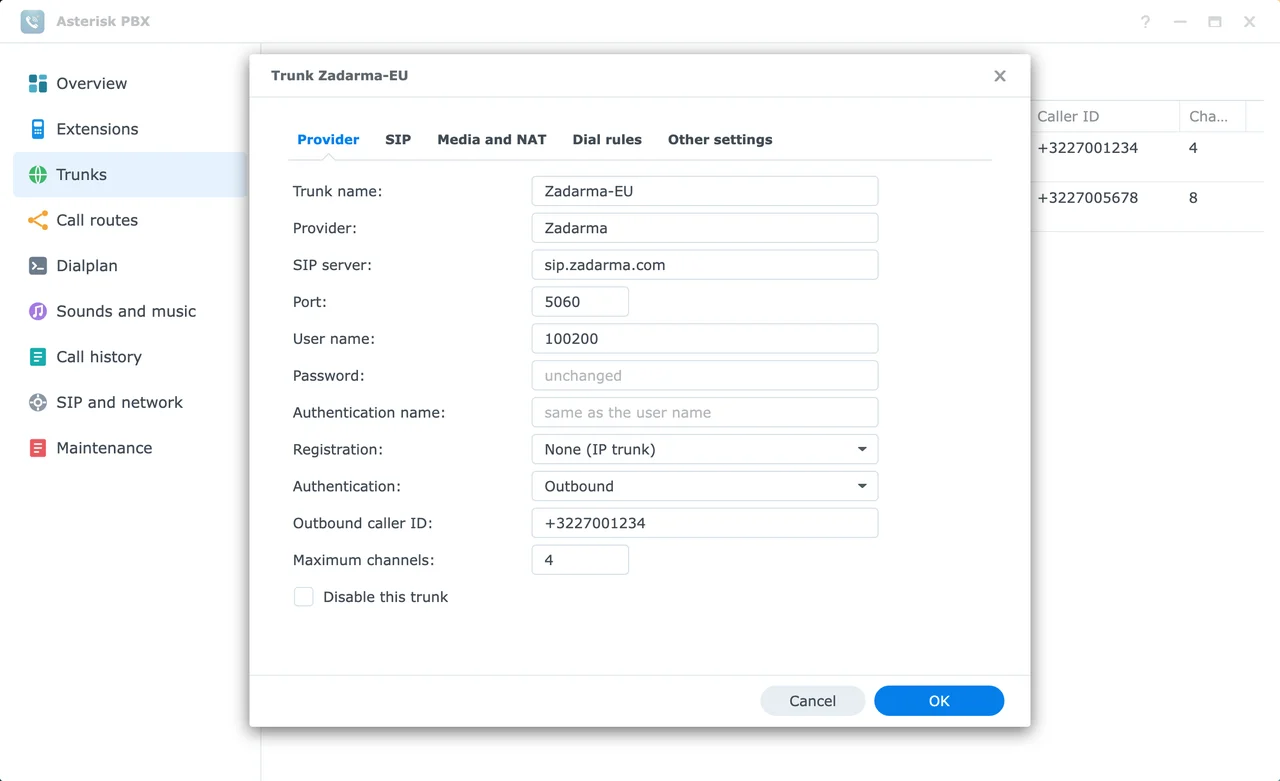
Task: Close the Trunk Zadarma-EU dialog
Action: [x=999, y=76]
